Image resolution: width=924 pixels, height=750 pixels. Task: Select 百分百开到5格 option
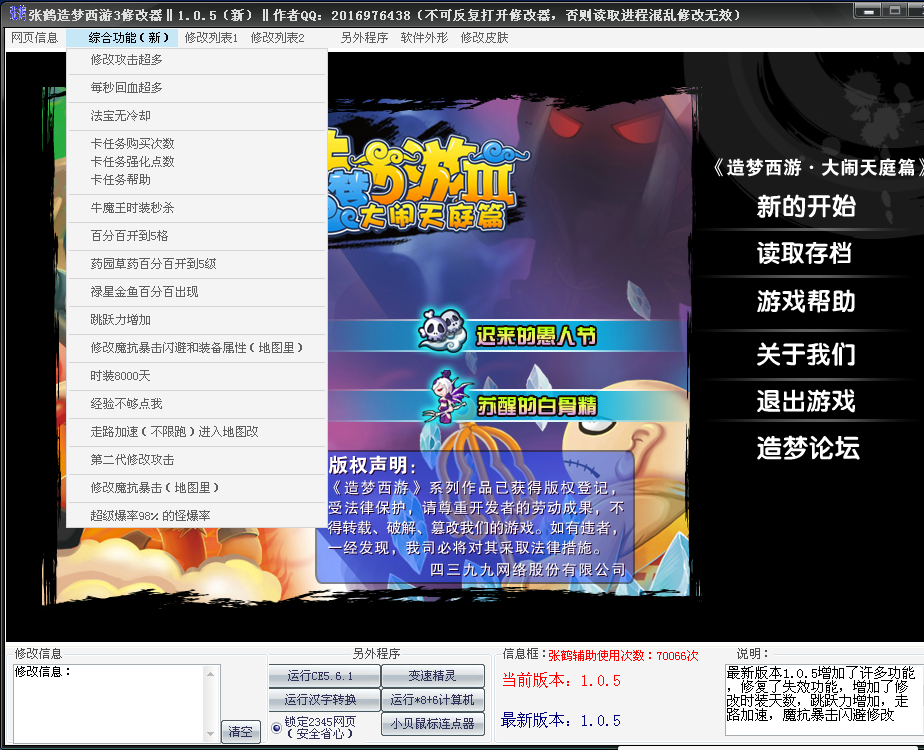click(197, 236)
